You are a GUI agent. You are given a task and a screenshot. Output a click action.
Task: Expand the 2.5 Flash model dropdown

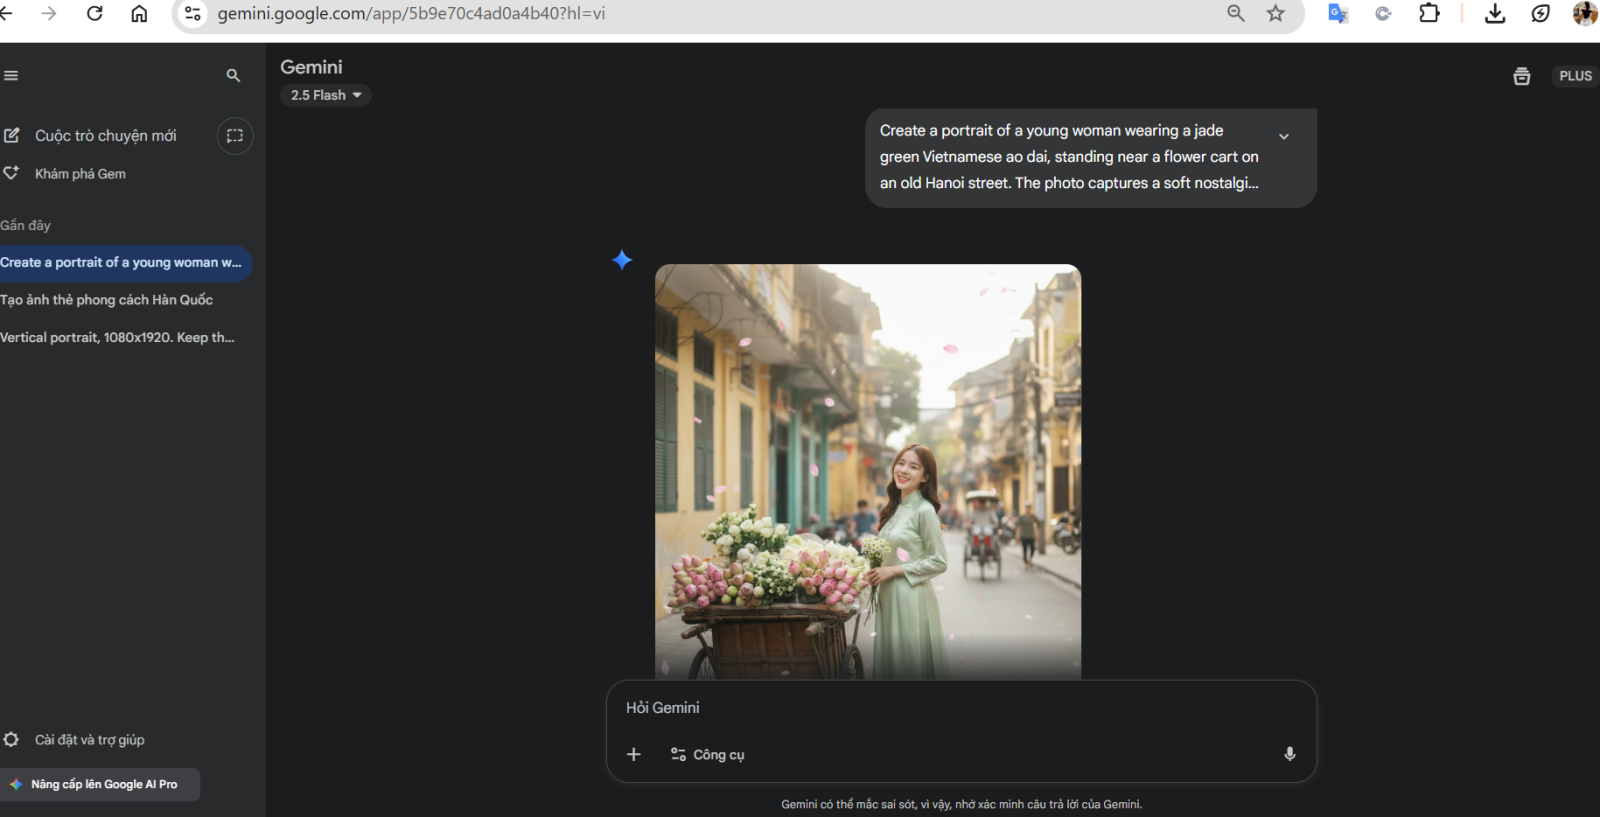point(326,95)
